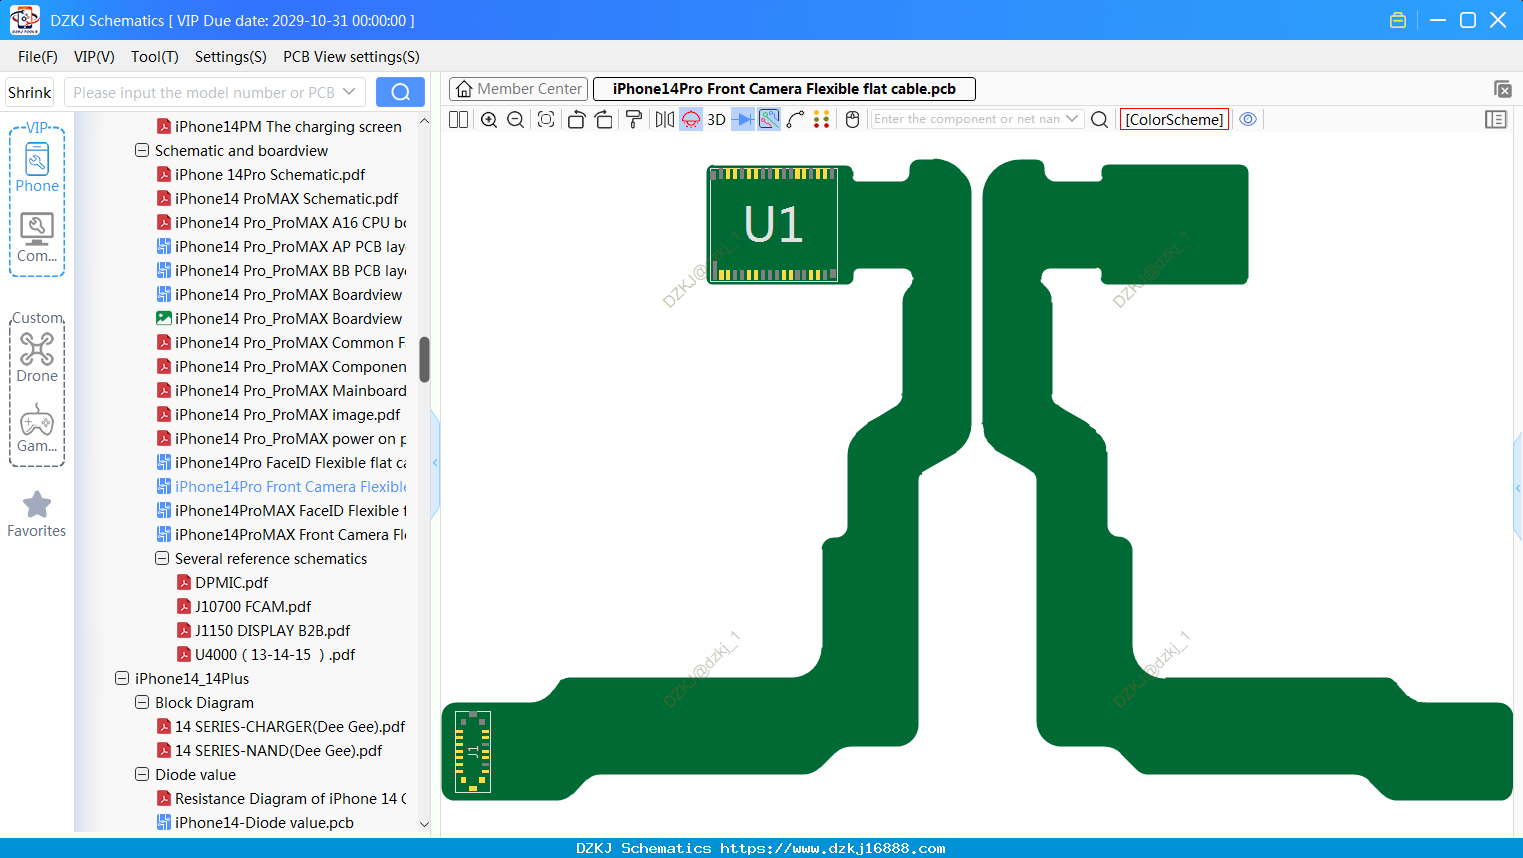
Task: Open the Settings(S) menu
Action: point(231,57)
